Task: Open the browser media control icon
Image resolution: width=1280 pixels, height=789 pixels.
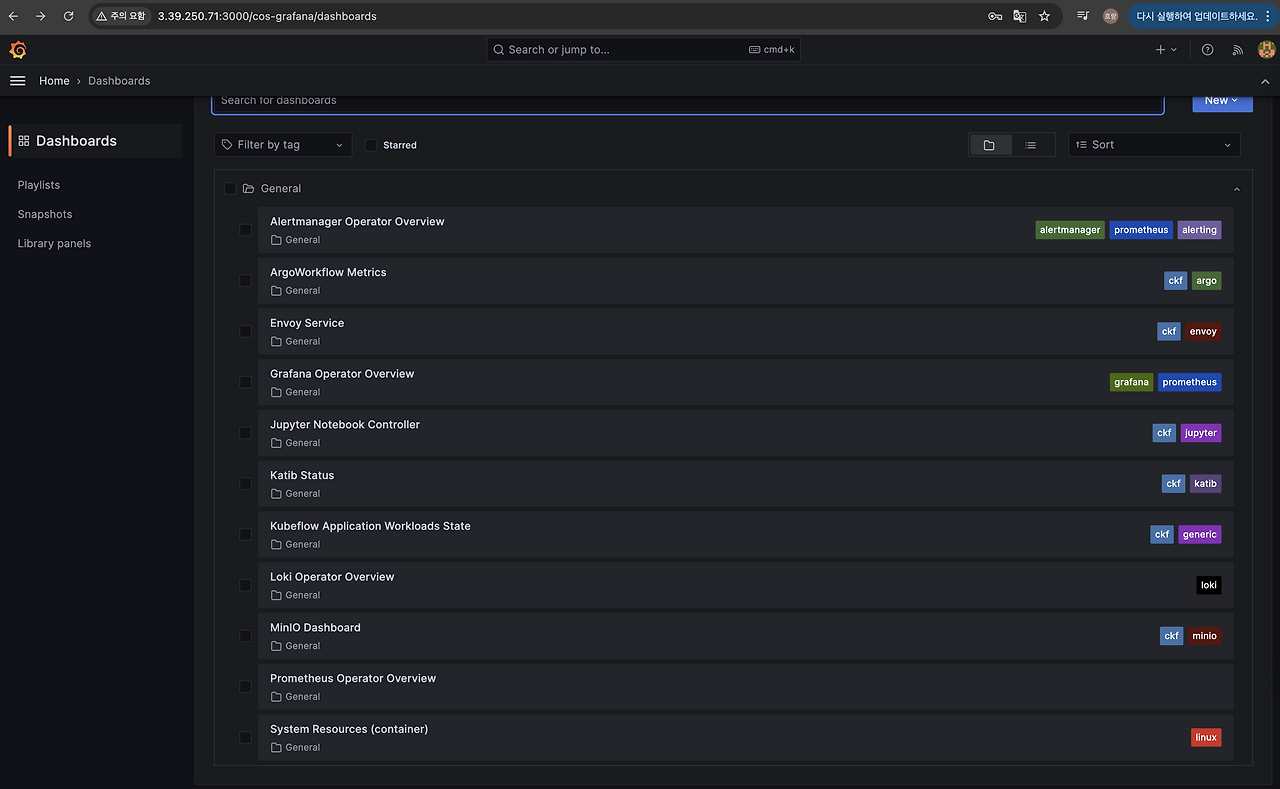Action: click(1083, 16)
